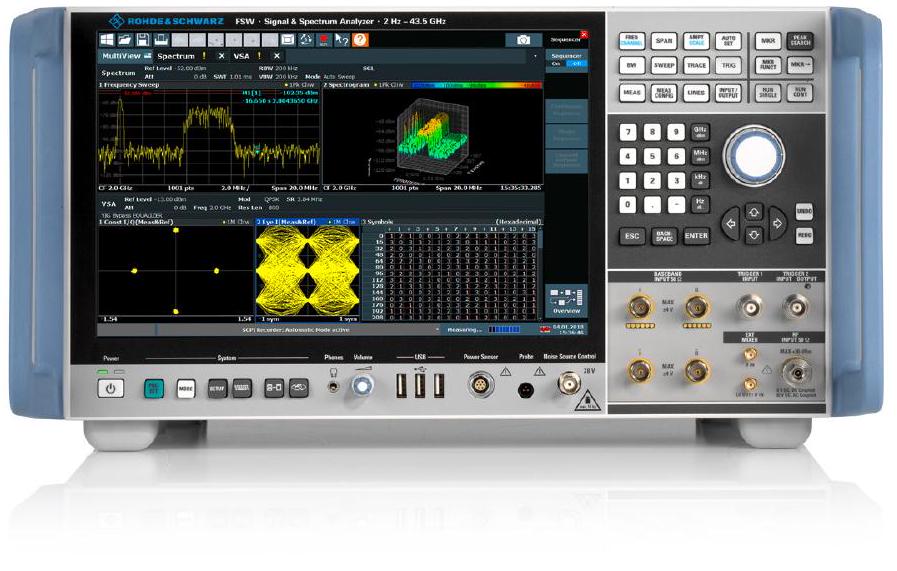Click the Windows start icon in toolbar
The width and height of the screenshot is (897, 571).
click(107, 39)
